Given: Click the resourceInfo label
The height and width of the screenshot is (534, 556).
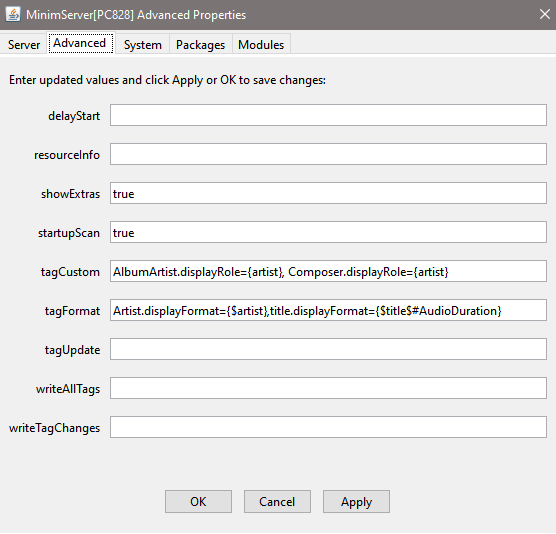Looking at the screenshot, I should (67, 155).
